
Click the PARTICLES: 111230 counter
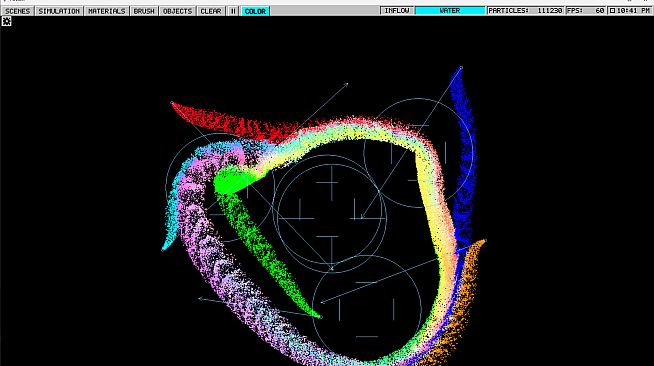tap(525, 10)
